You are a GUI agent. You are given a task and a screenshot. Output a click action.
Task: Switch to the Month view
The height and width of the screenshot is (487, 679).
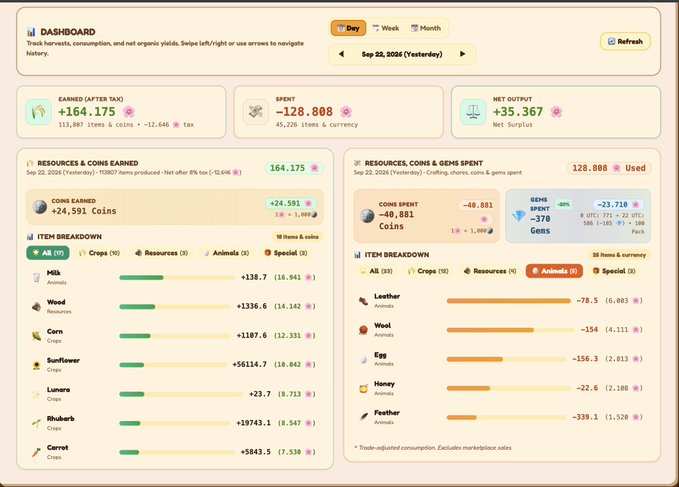(x=426, y=28)
